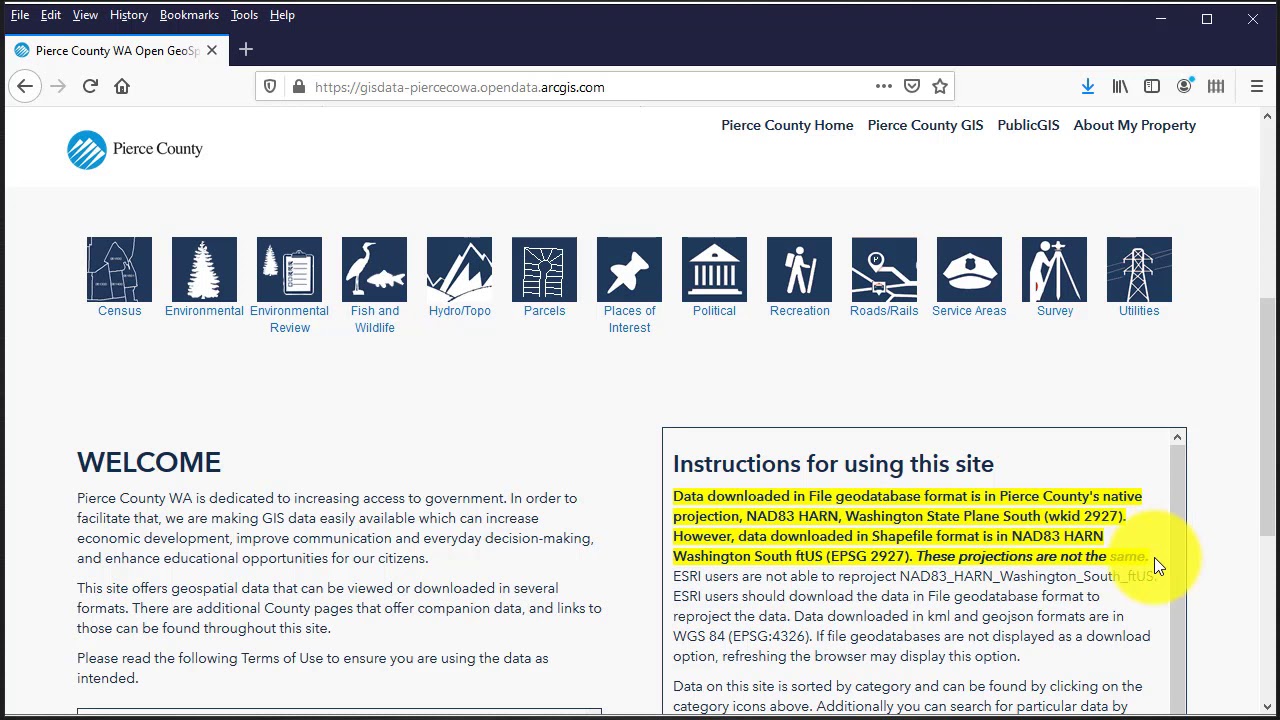Image resolution: width=1280 pixels, height=720 pixels.
Task: Open the File menu
Action: pos(20,15)
